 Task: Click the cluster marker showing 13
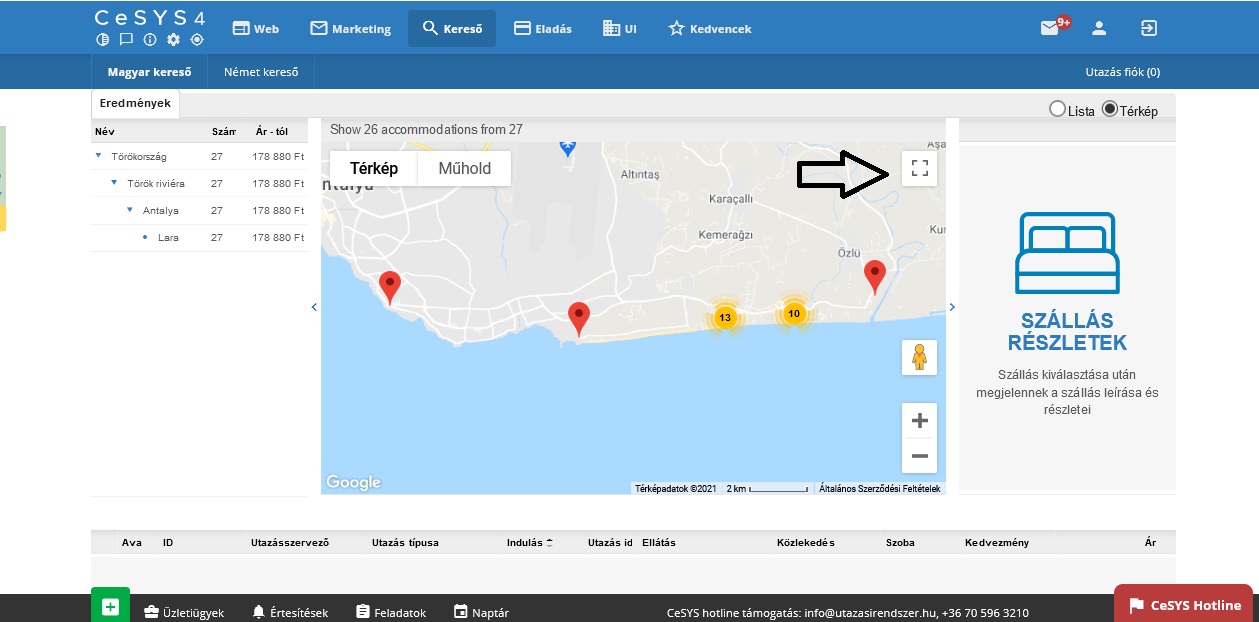coord(725,318)
